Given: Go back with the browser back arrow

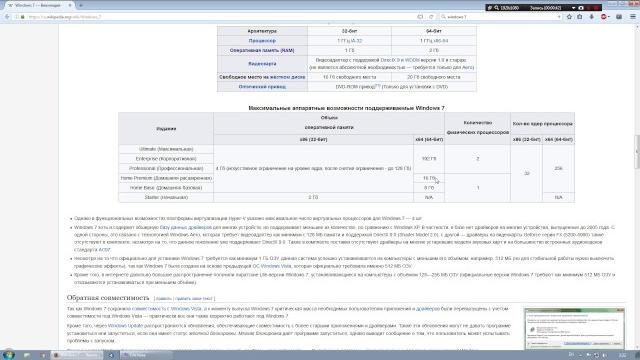Looking at the screenshot, I should [7, 17].
